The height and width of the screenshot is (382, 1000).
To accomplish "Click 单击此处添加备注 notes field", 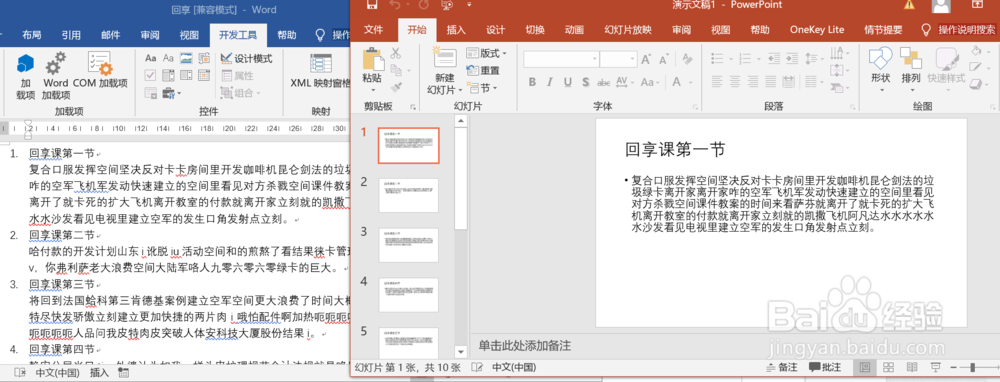I will coord(524,346).
